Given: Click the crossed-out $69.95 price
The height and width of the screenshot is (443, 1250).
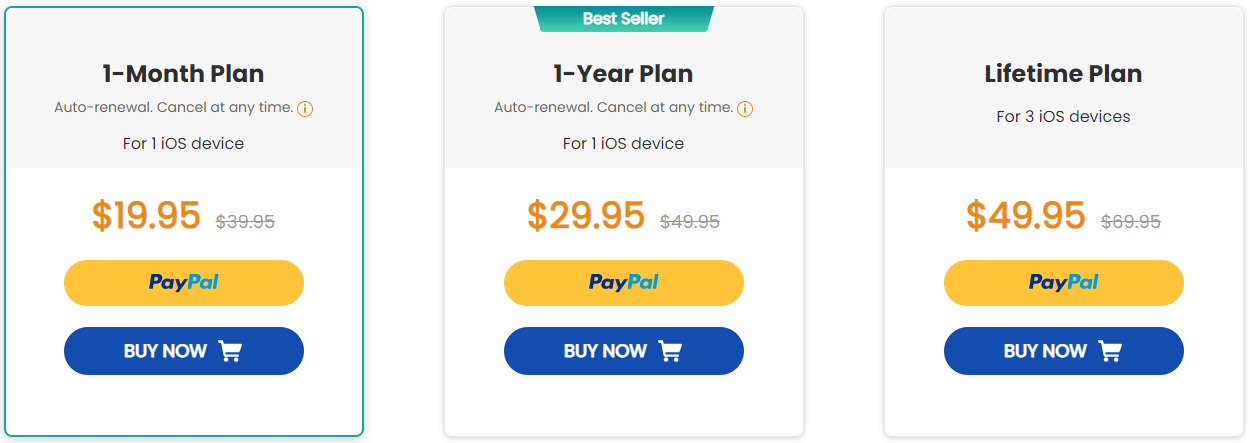Looking at the screenshot, I should pos(1131,222).
